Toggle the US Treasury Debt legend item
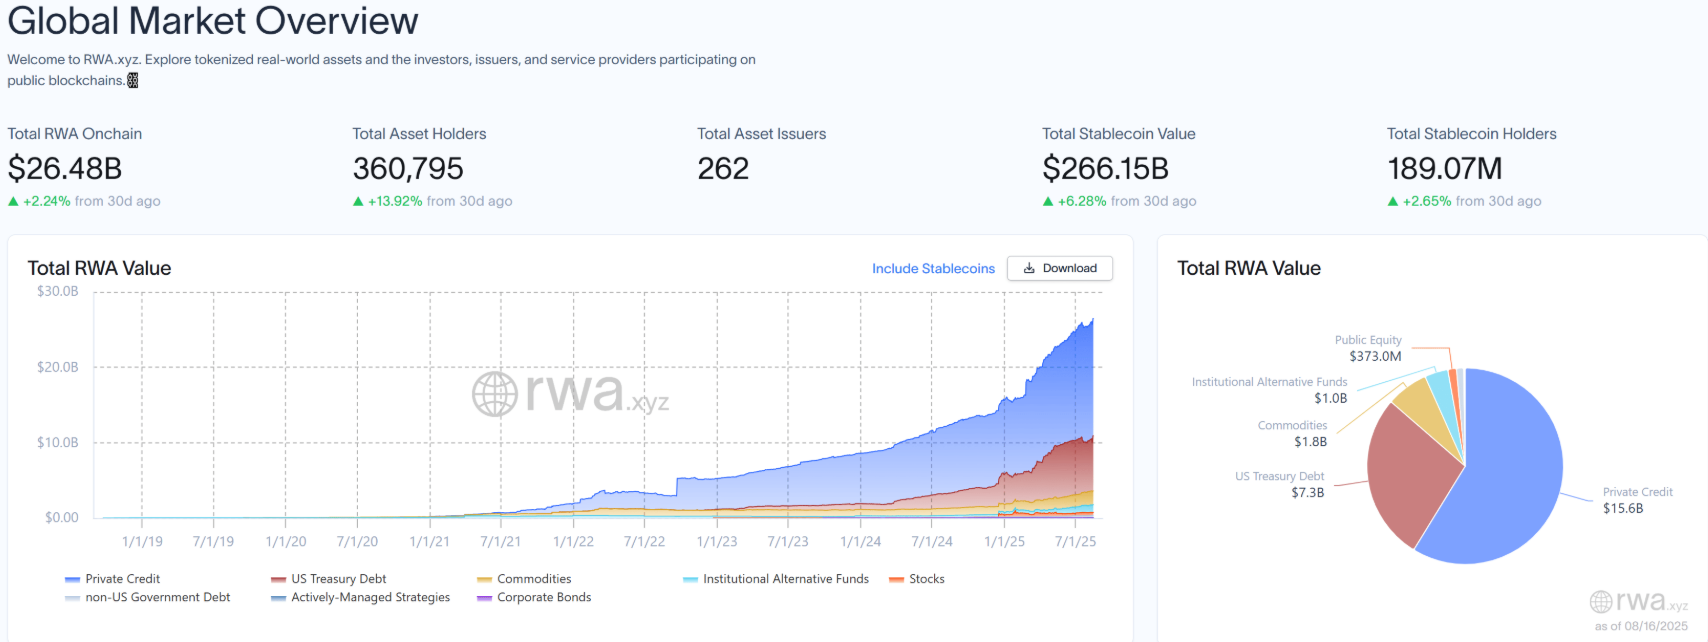This screenshot has width=1708, height=642. (328, 579)
